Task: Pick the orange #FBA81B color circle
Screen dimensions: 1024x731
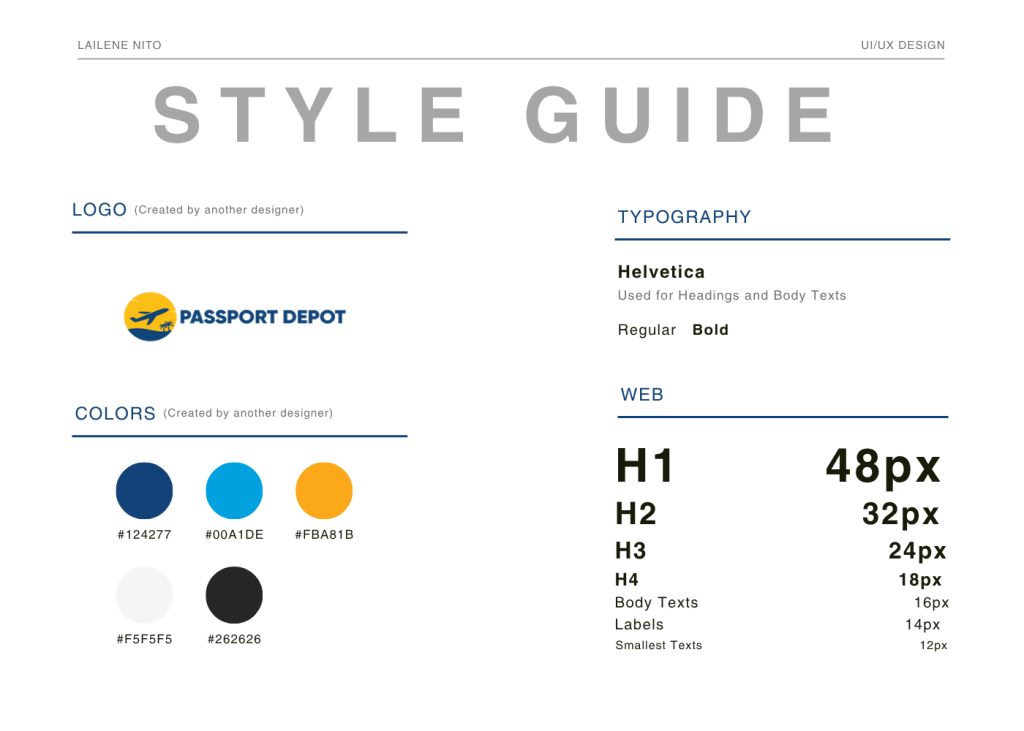Action: point(324,491)
